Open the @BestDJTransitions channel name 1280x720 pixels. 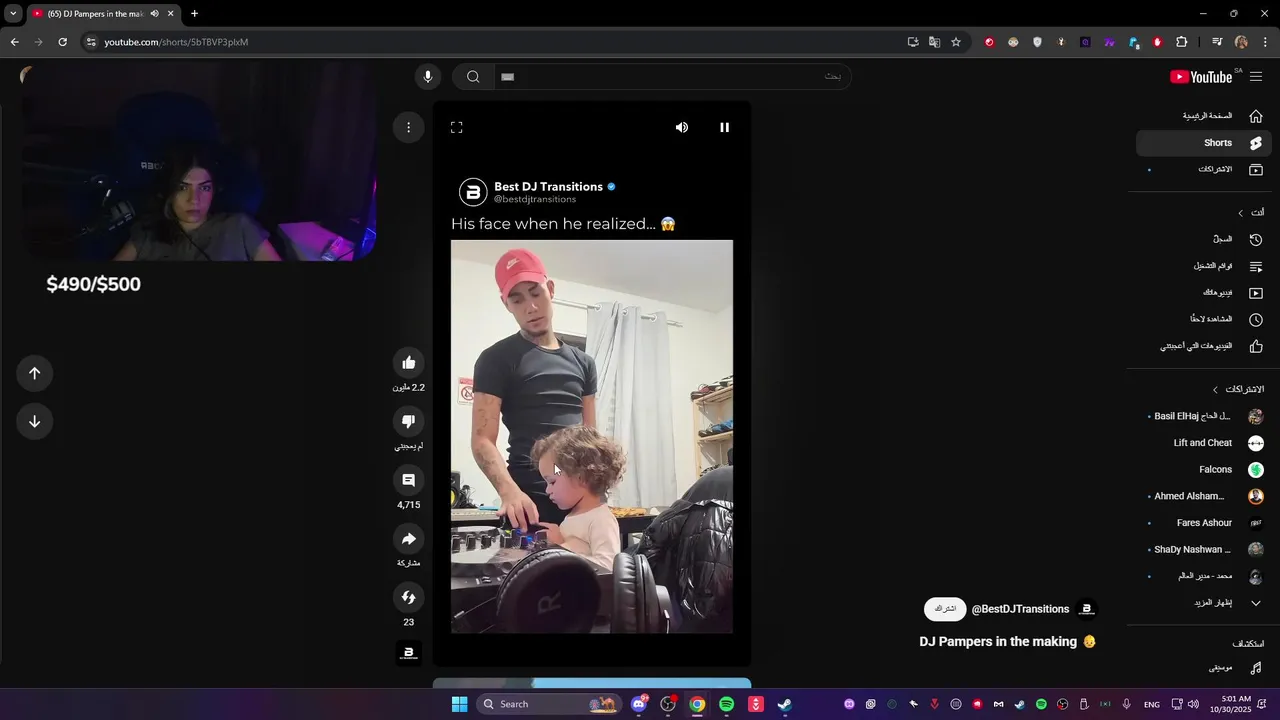pos(1020,609)
